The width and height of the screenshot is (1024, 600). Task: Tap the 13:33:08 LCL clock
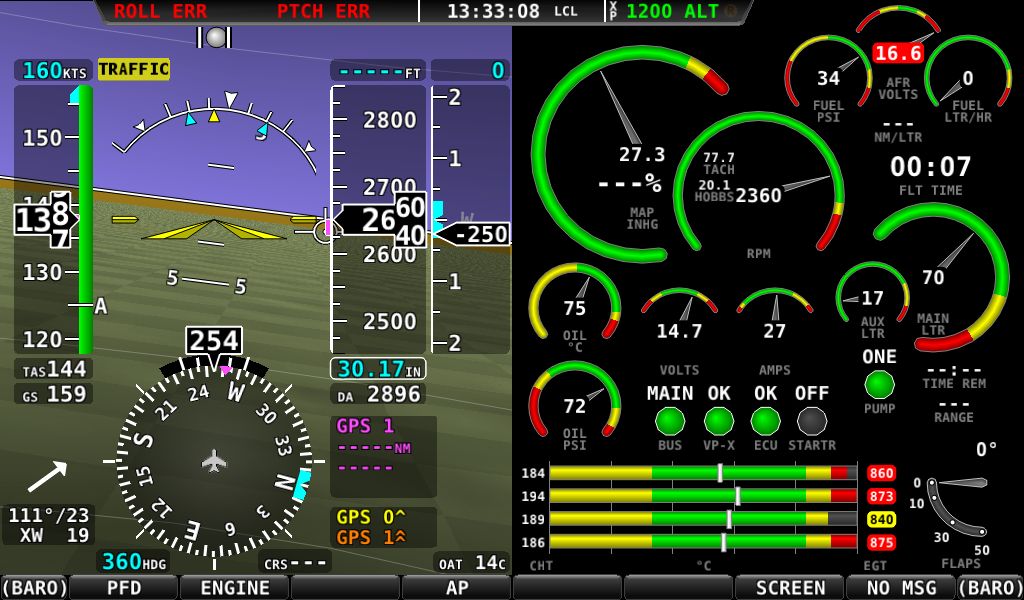pos(512,11)
